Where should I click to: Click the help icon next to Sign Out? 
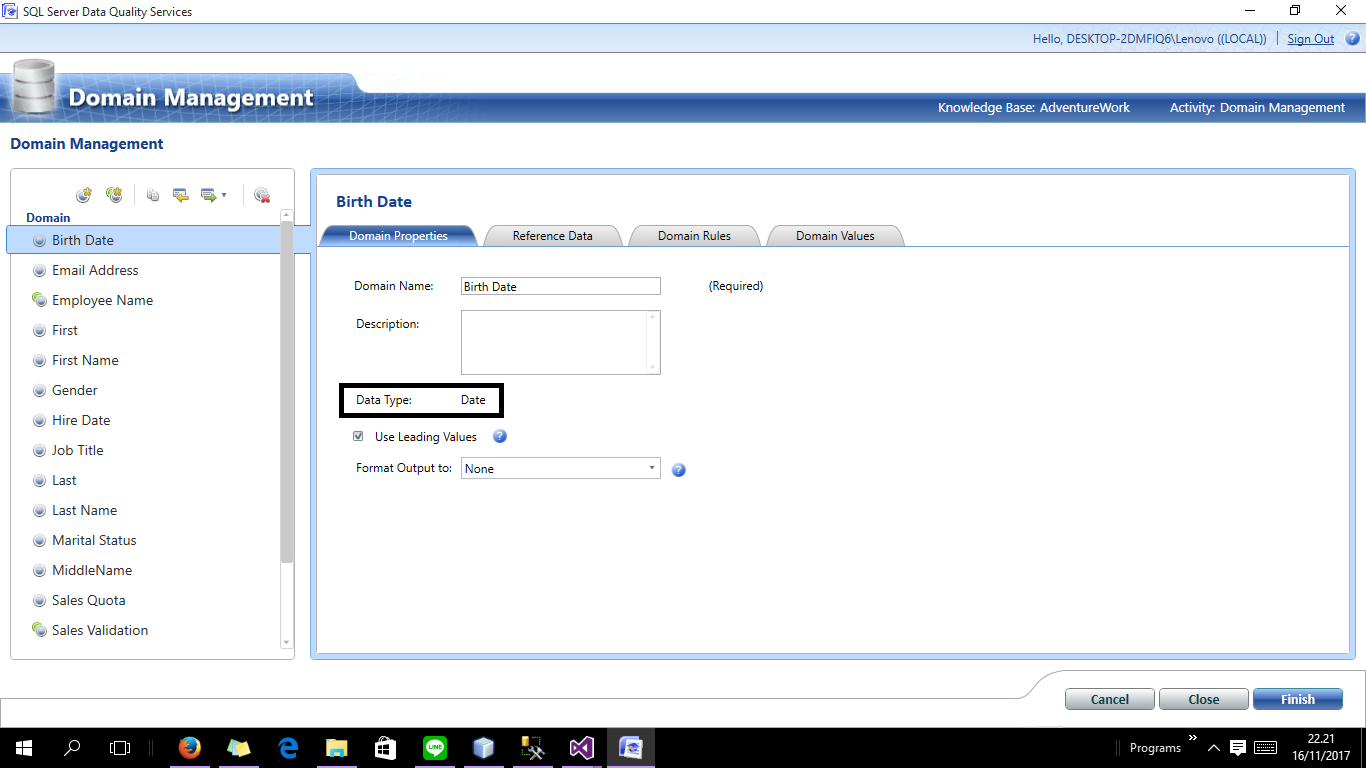[1353, 39]
